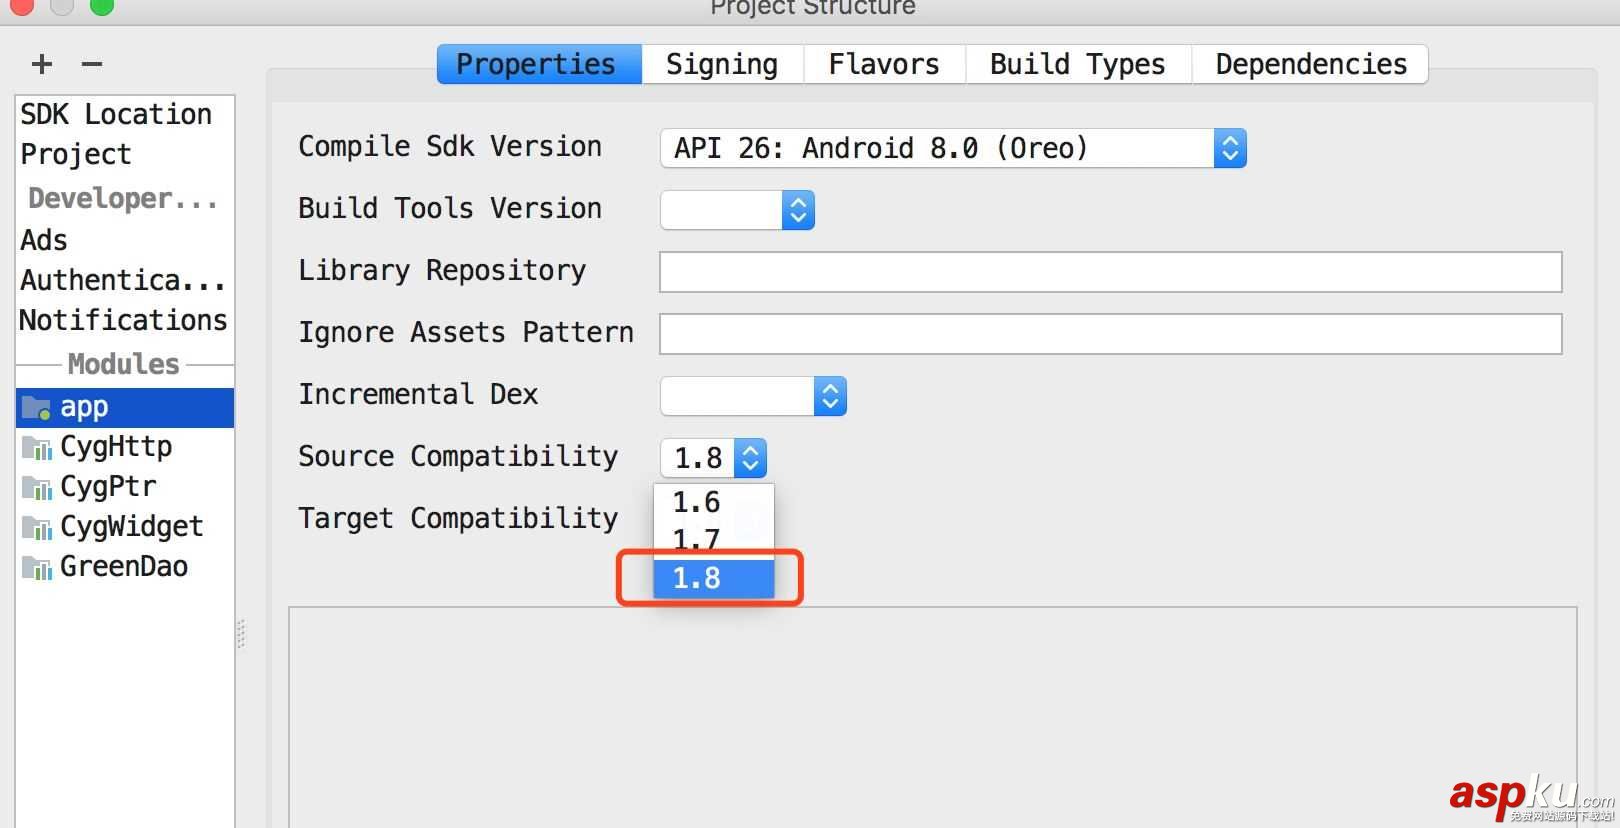This screenshot has width=1620, height=828.
Task: Open the Incremental Dex dropdown
Action: pyautogui.click(x=830, y=396)
